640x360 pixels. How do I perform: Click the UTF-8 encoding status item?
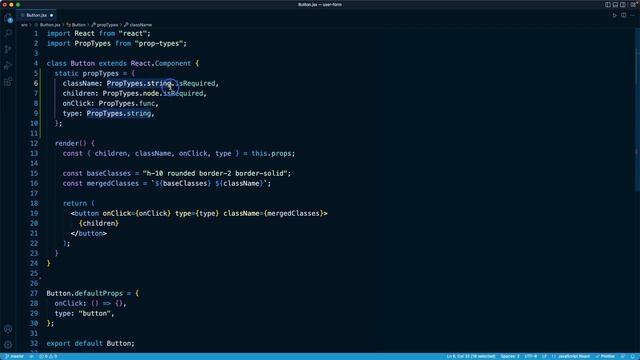[x=531, y=356]
